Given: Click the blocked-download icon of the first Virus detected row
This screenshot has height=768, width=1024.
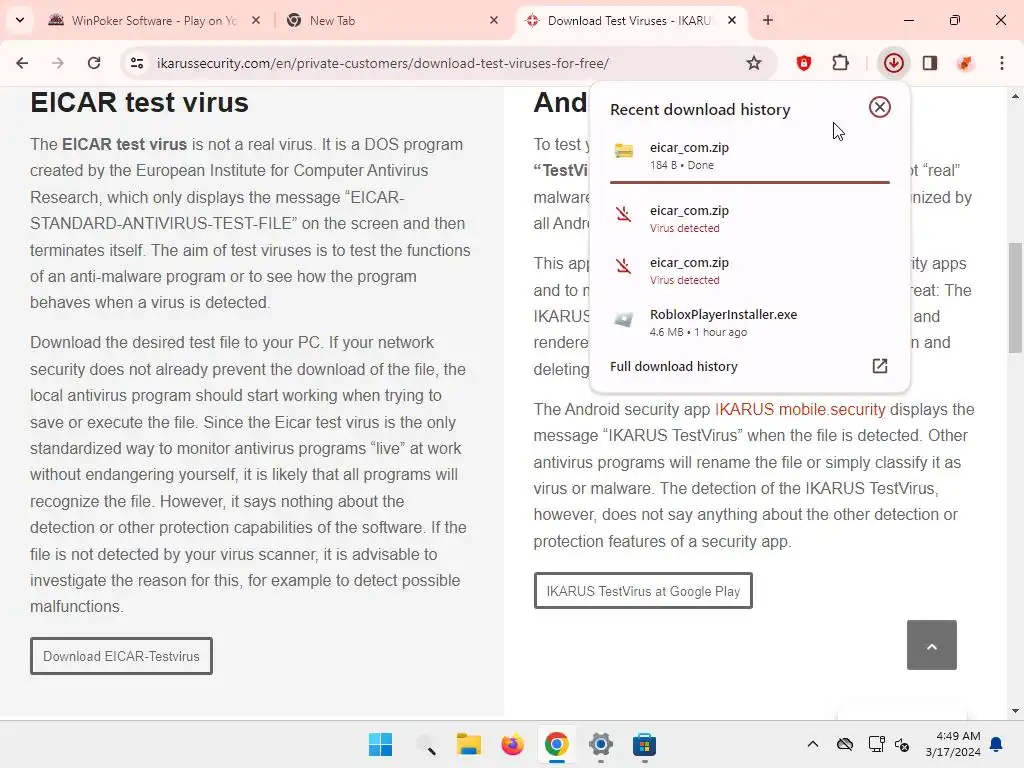Looking at the screenshot, I should click(x=624, y=214).
